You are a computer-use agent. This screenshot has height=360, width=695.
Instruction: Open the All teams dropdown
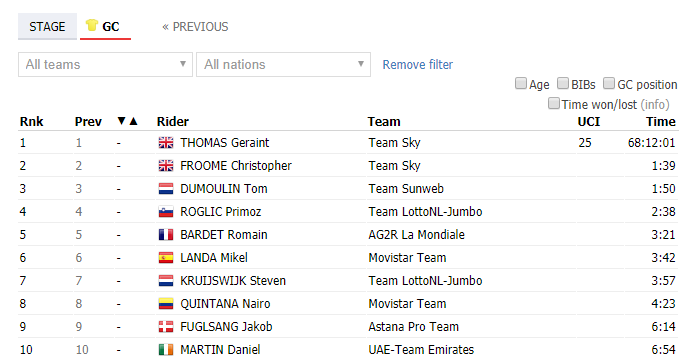pyautogui.click(x=105, y=64)
